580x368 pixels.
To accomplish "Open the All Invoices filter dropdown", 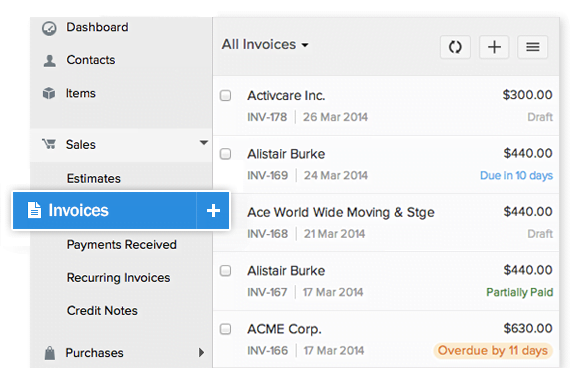I will (x=265, y=45).
